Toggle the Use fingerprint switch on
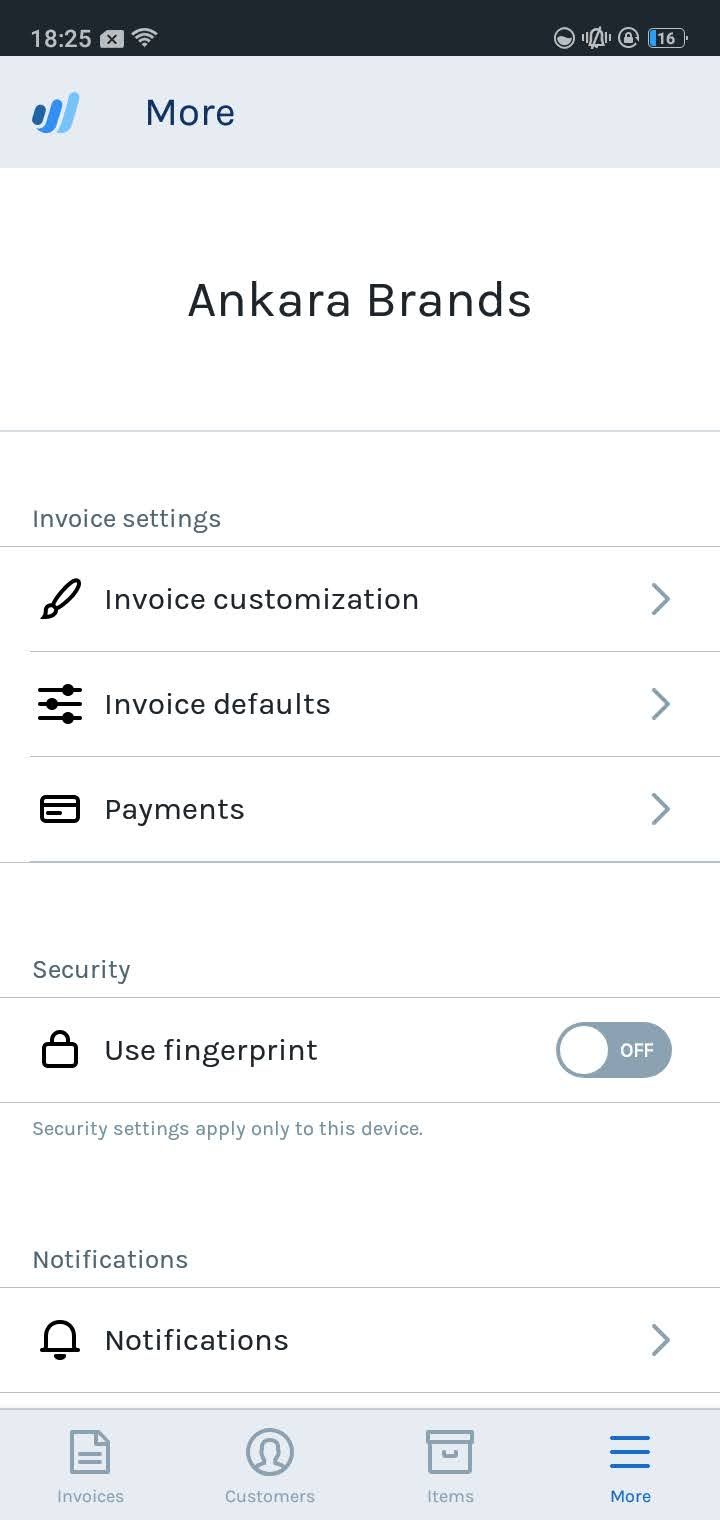Viewport: 720px width, 1520px height. point(613,1050)
